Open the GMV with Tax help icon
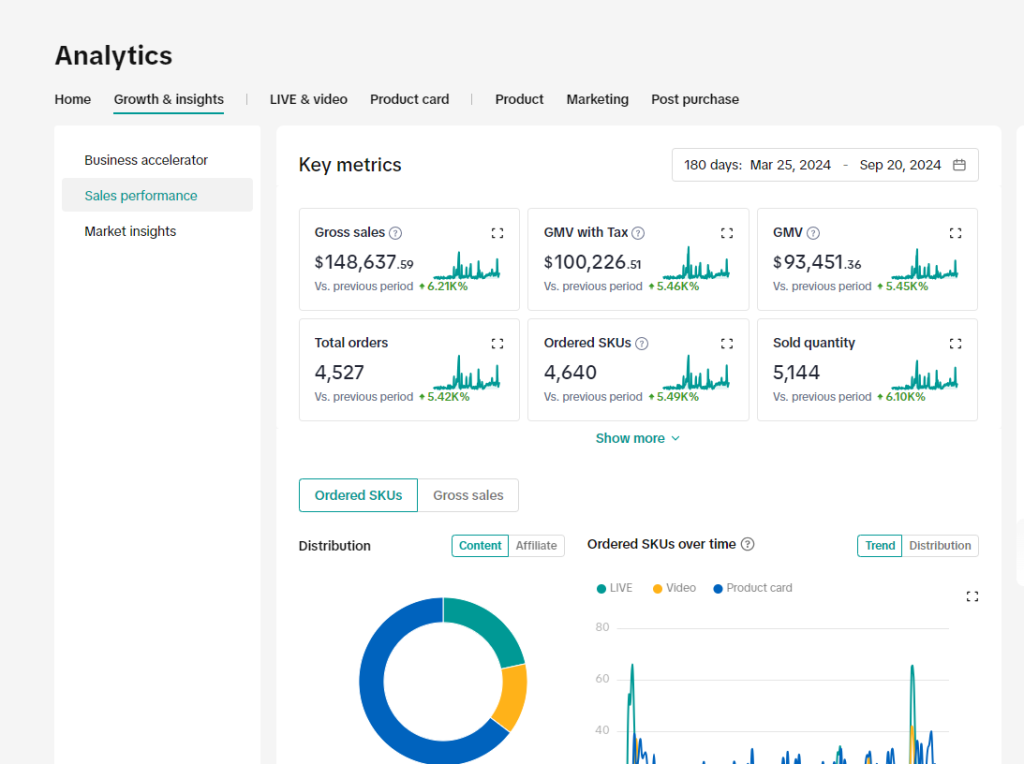 (639, 233)
